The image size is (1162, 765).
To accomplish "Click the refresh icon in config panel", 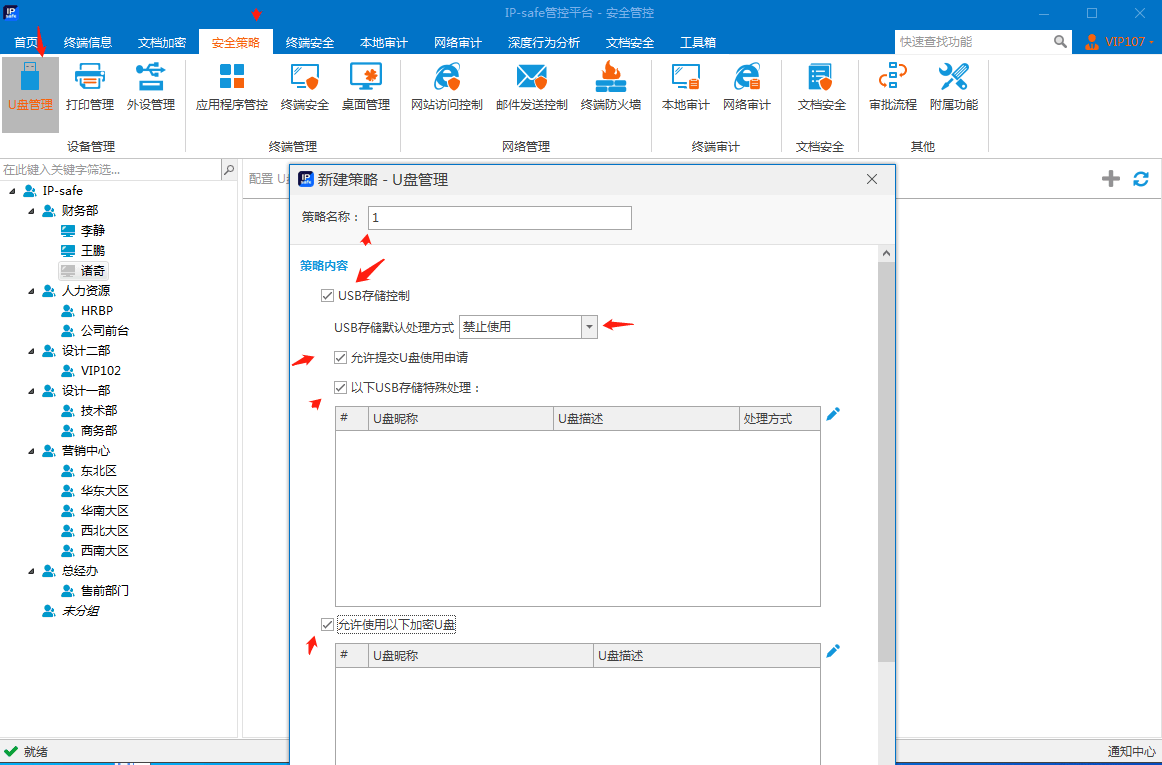I will click(x=1140, y=179).
